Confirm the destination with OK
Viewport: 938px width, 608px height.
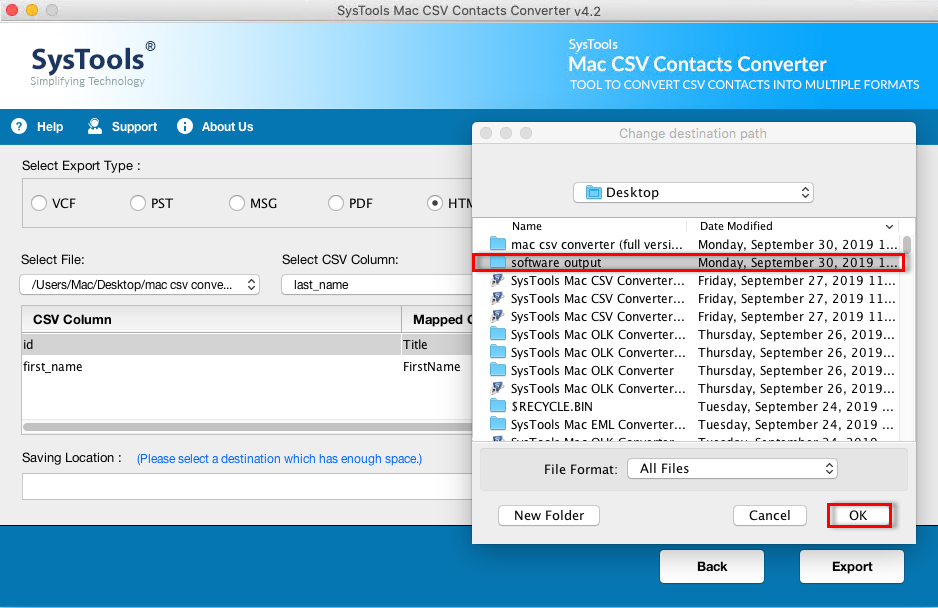[x=859, y=515]
